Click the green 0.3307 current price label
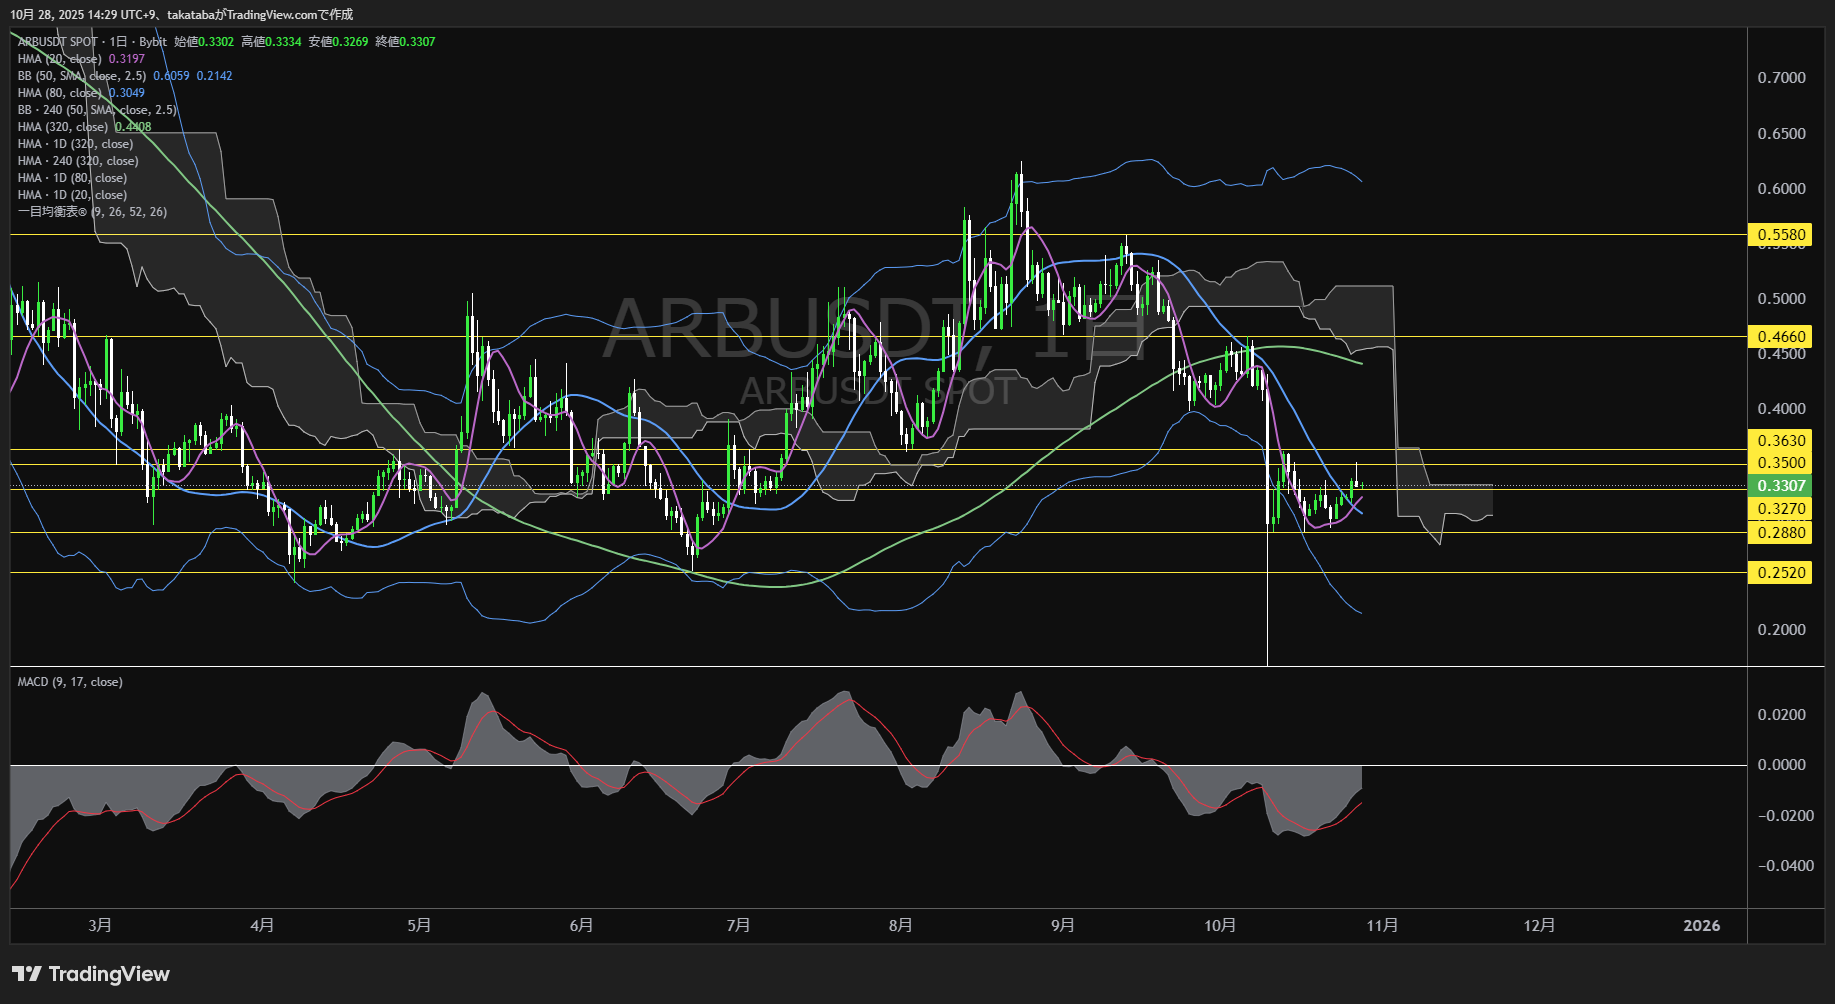1835x1004 pixels. coord(1781,486)
